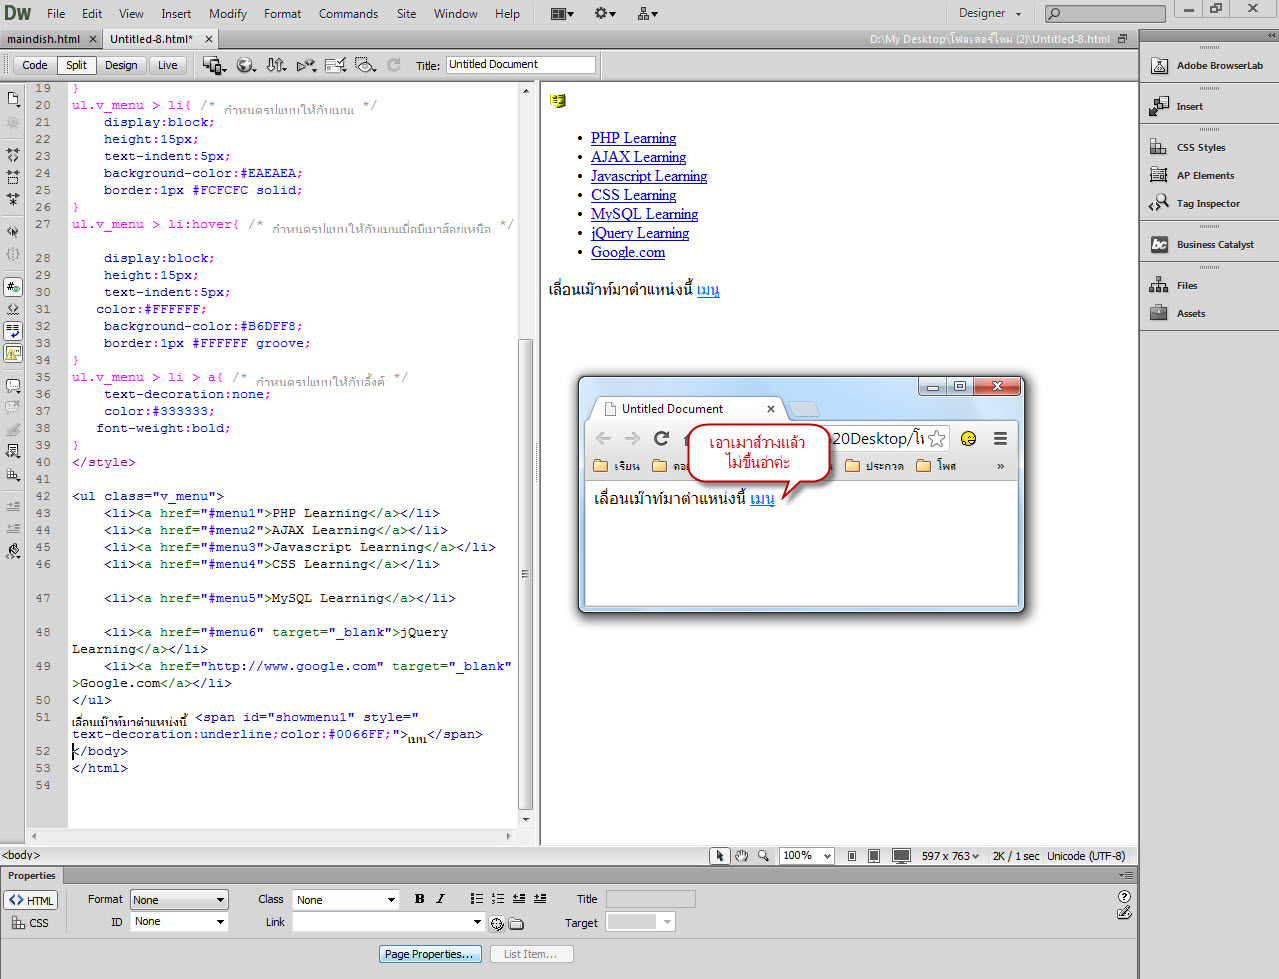1279x979 pixels.
Task: Click the jQuery Learning link
Action: tap(640, 233)
